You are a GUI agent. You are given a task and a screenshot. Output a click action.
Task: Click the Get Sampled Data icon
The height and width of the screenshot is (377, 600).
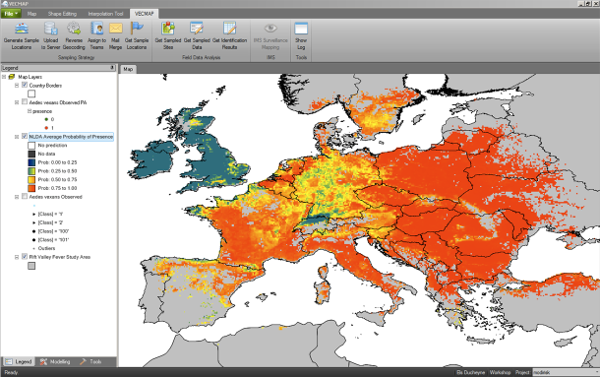point(197,36)
